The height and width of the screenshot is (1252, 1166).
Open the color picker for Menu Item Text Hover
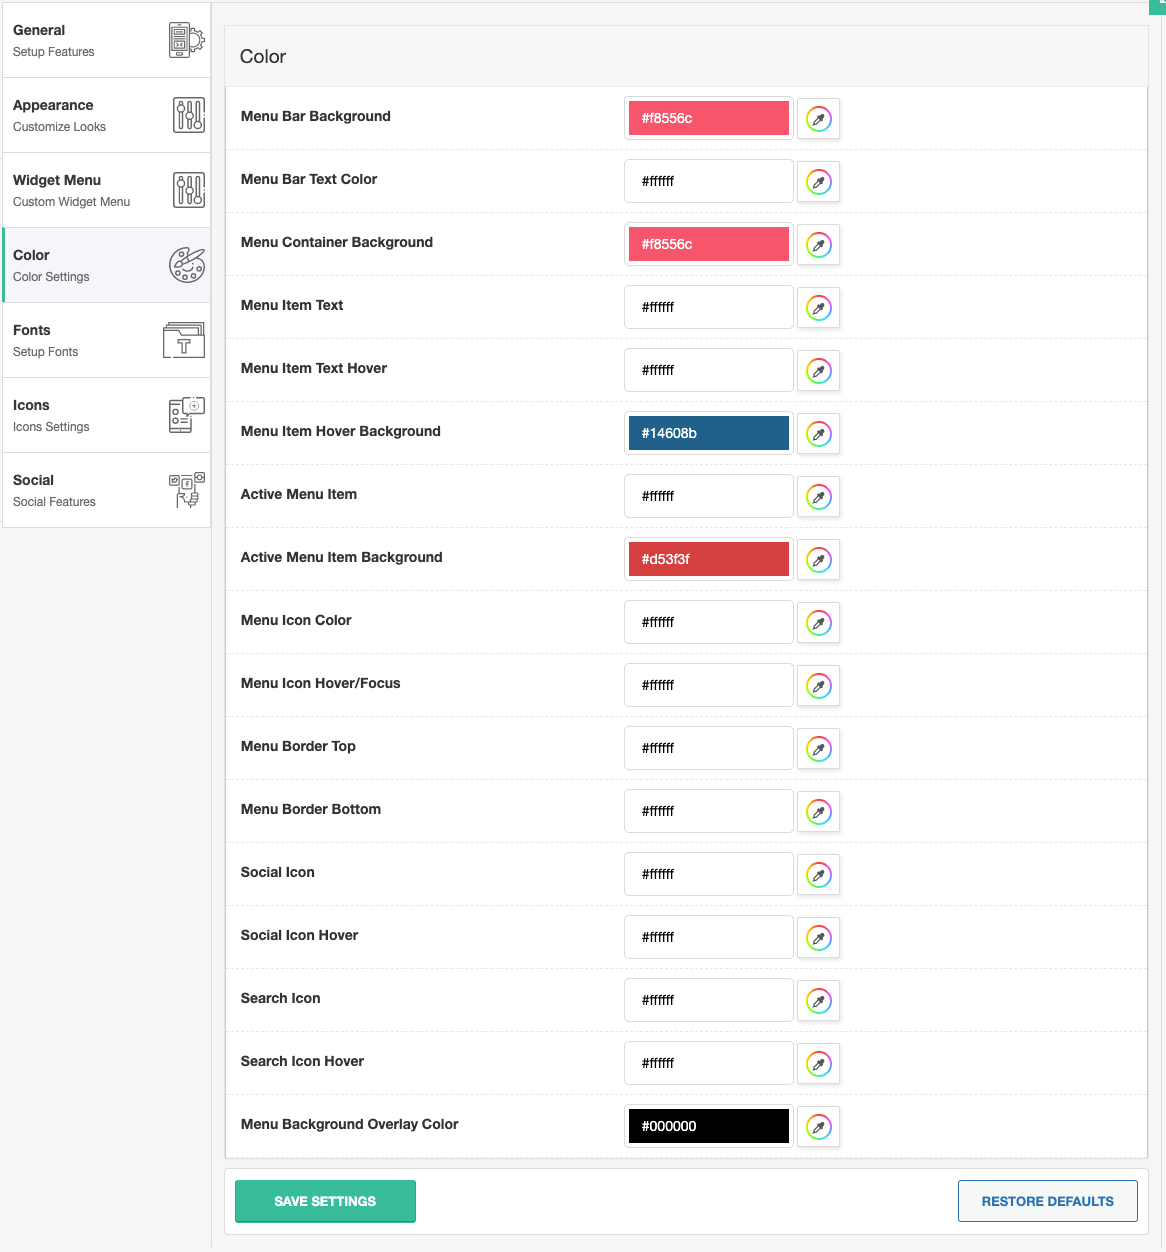[818, 370]
